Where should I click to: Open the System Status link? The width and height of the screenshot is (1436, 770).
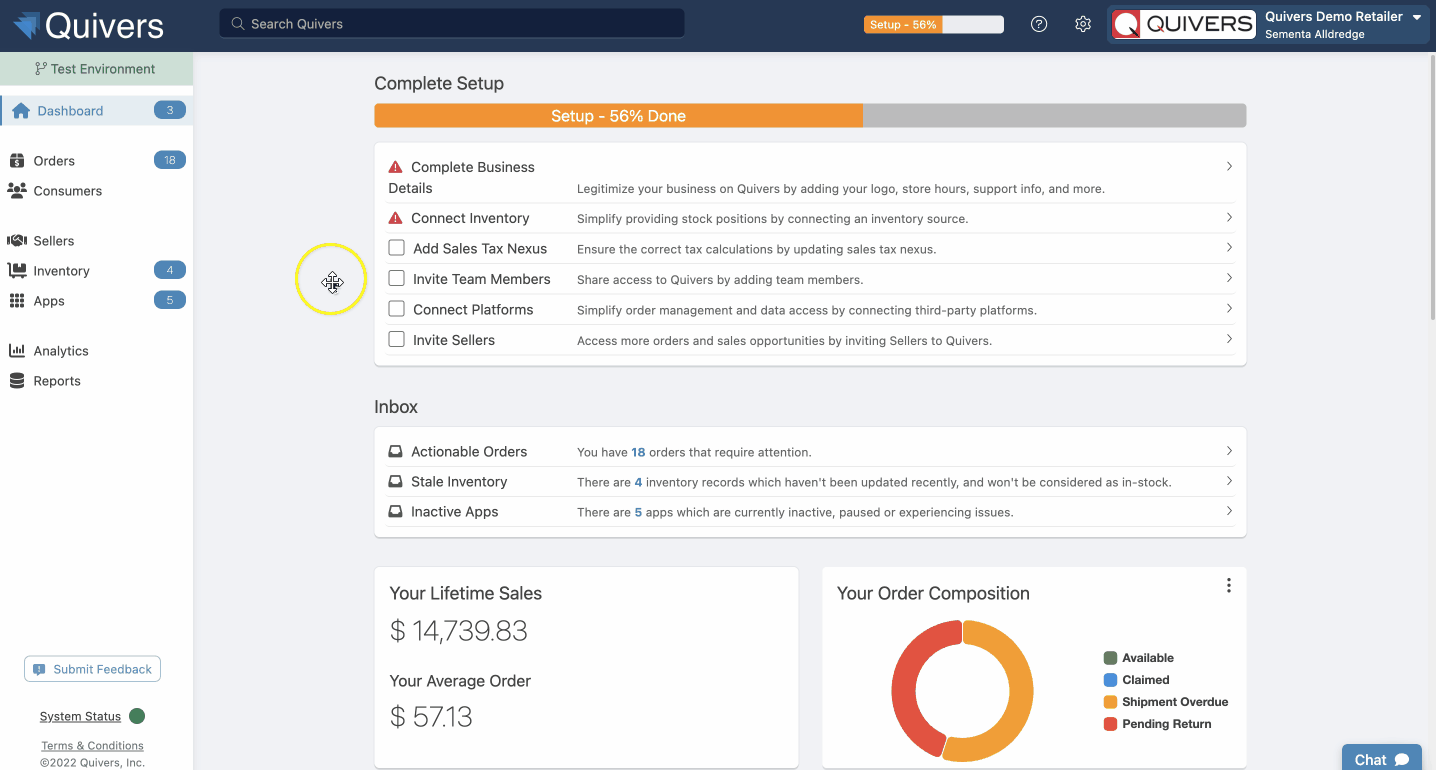coord(80,716)
